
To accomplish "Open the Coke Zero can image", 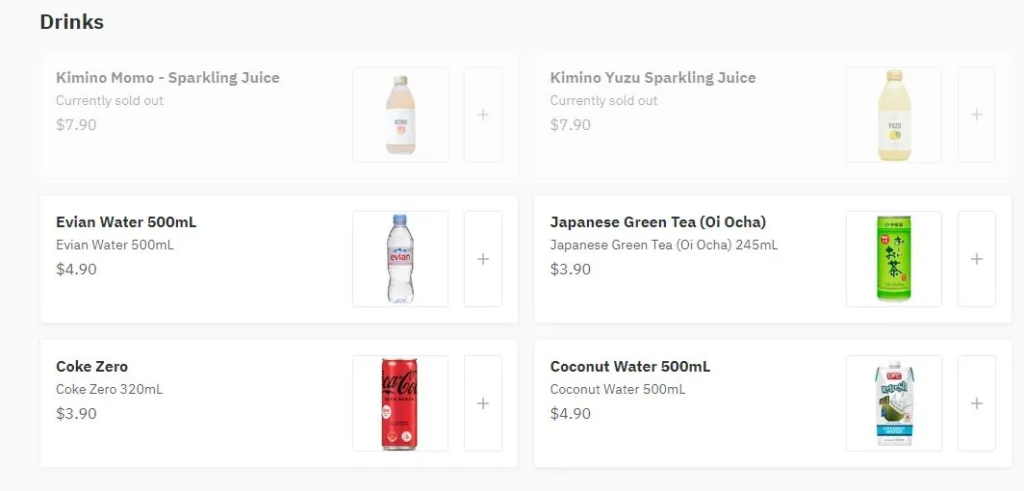I will point(400,403).
